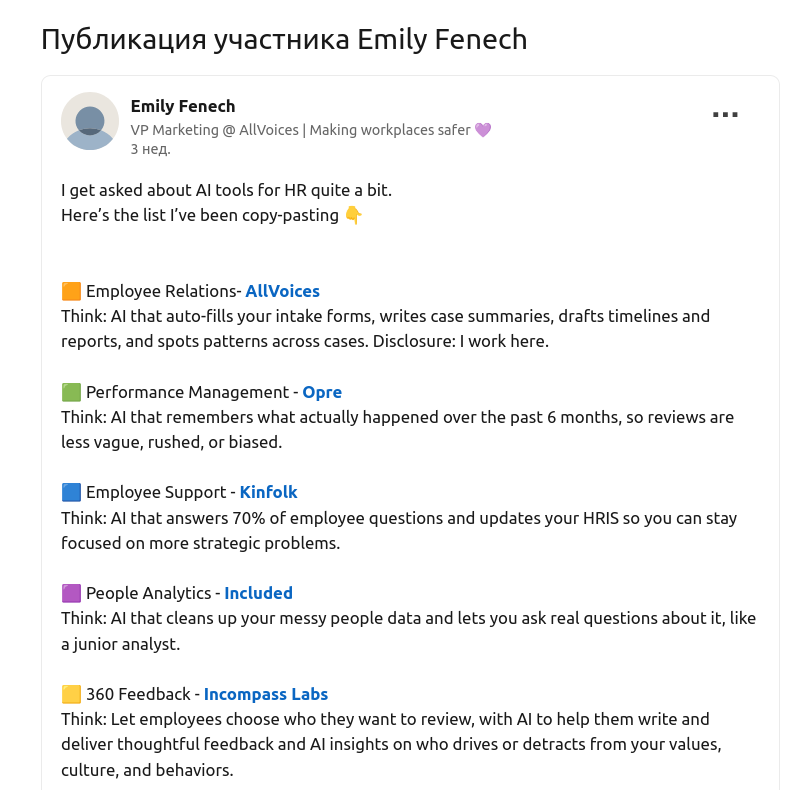Open Emily Fenech's profile picture

click(x=90, y=121)
